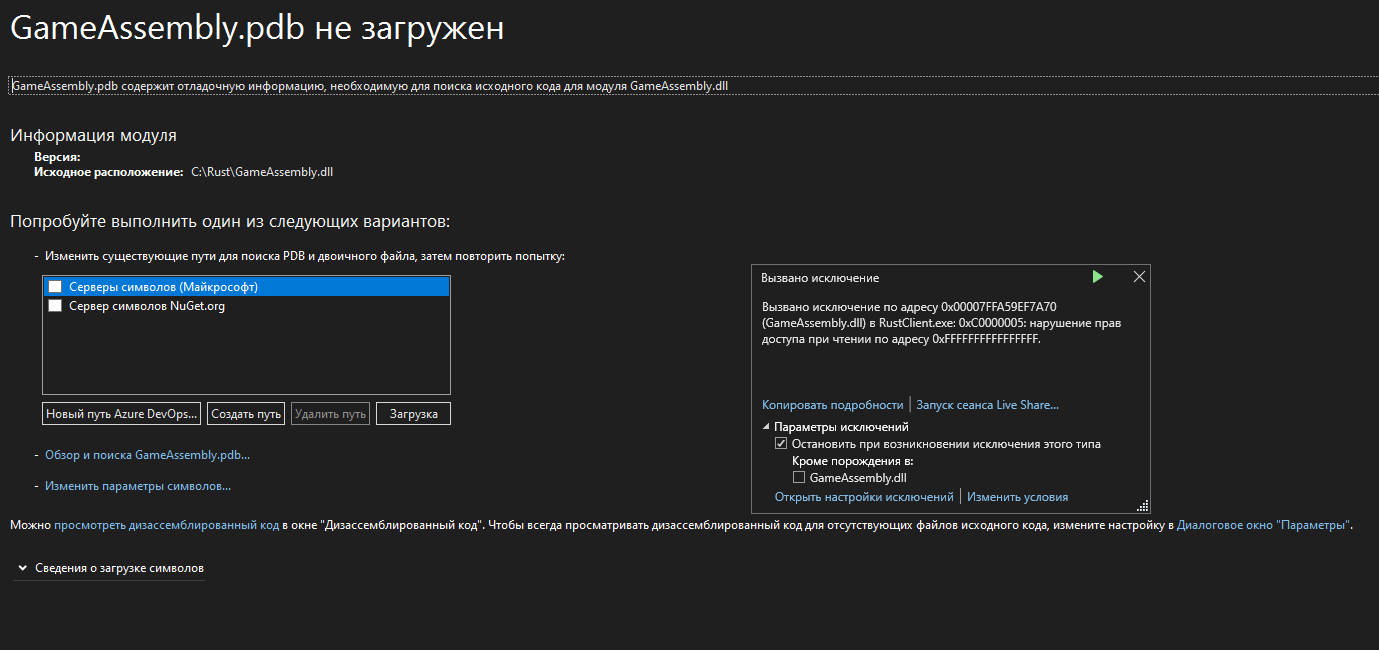Viewport: 1379px width, 650px height.
Task: Click the 'Создать путь' button
Action: 246,414
